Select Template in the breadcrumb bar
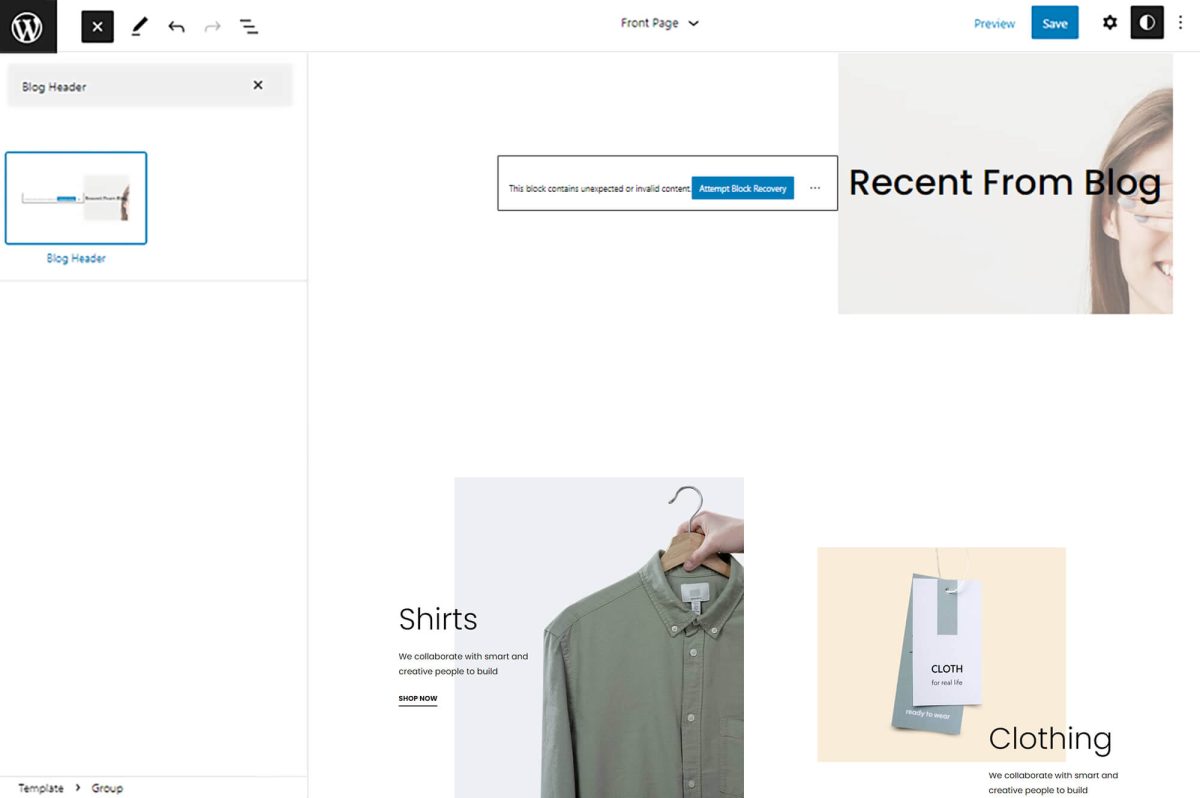Screen dimensions: 1200x798 point(42,788)
